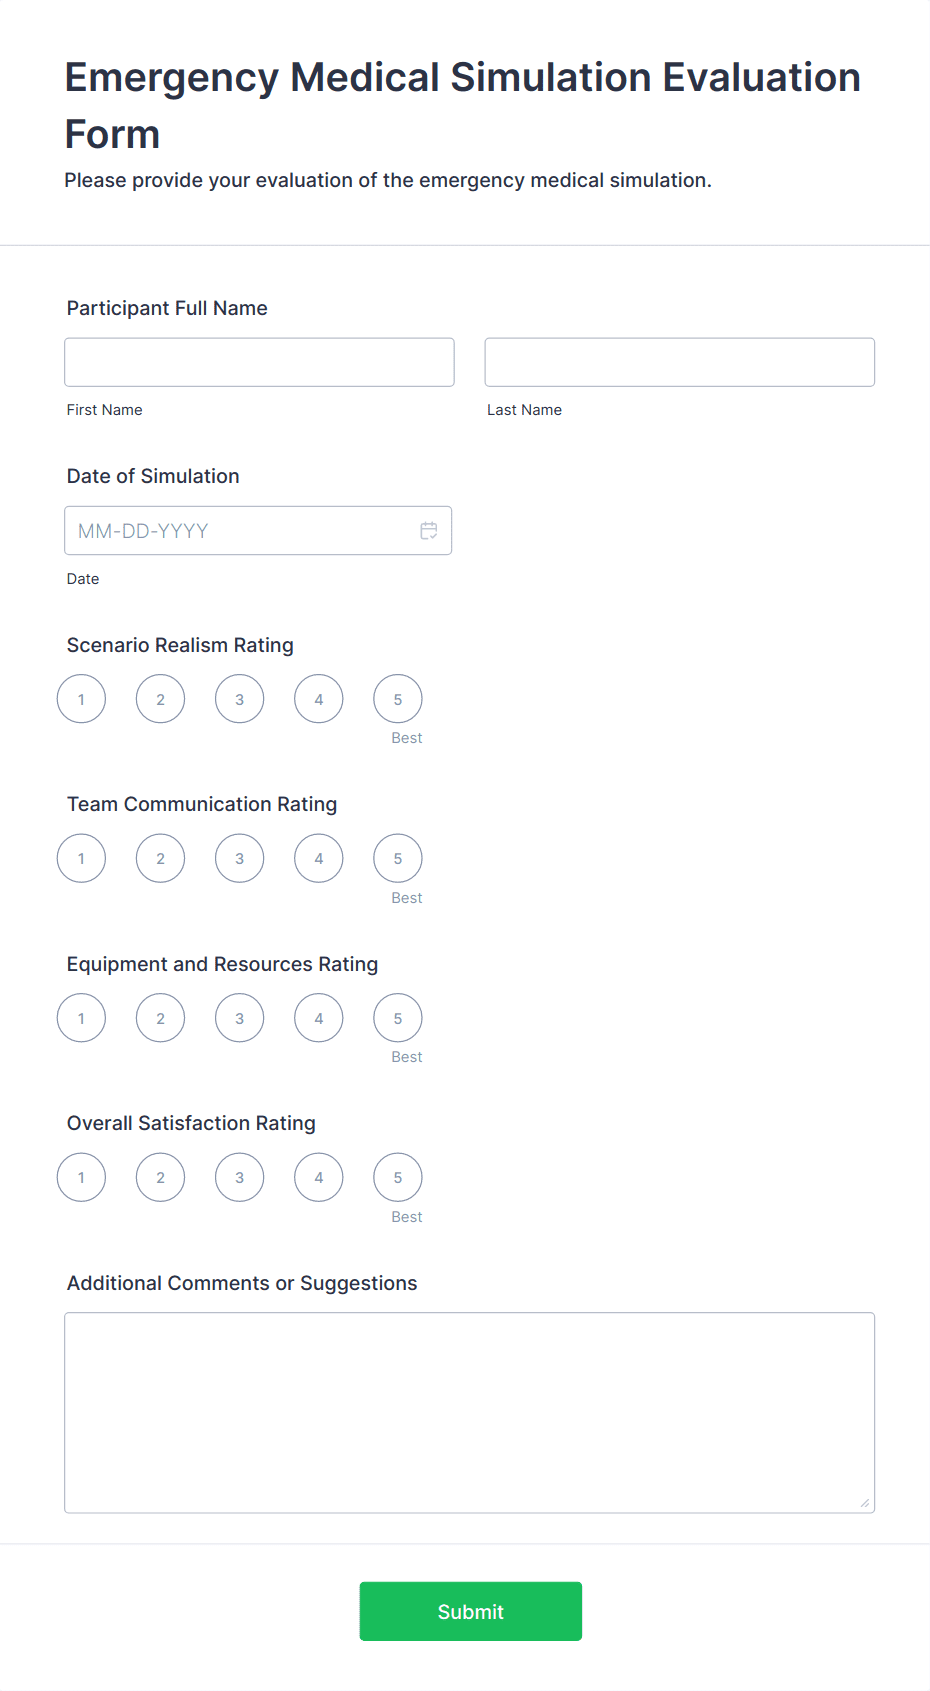The height and width of the screenshot is (1691, 930).
Task: Click the Additional Comments text area
Action: click(469, 1412)
